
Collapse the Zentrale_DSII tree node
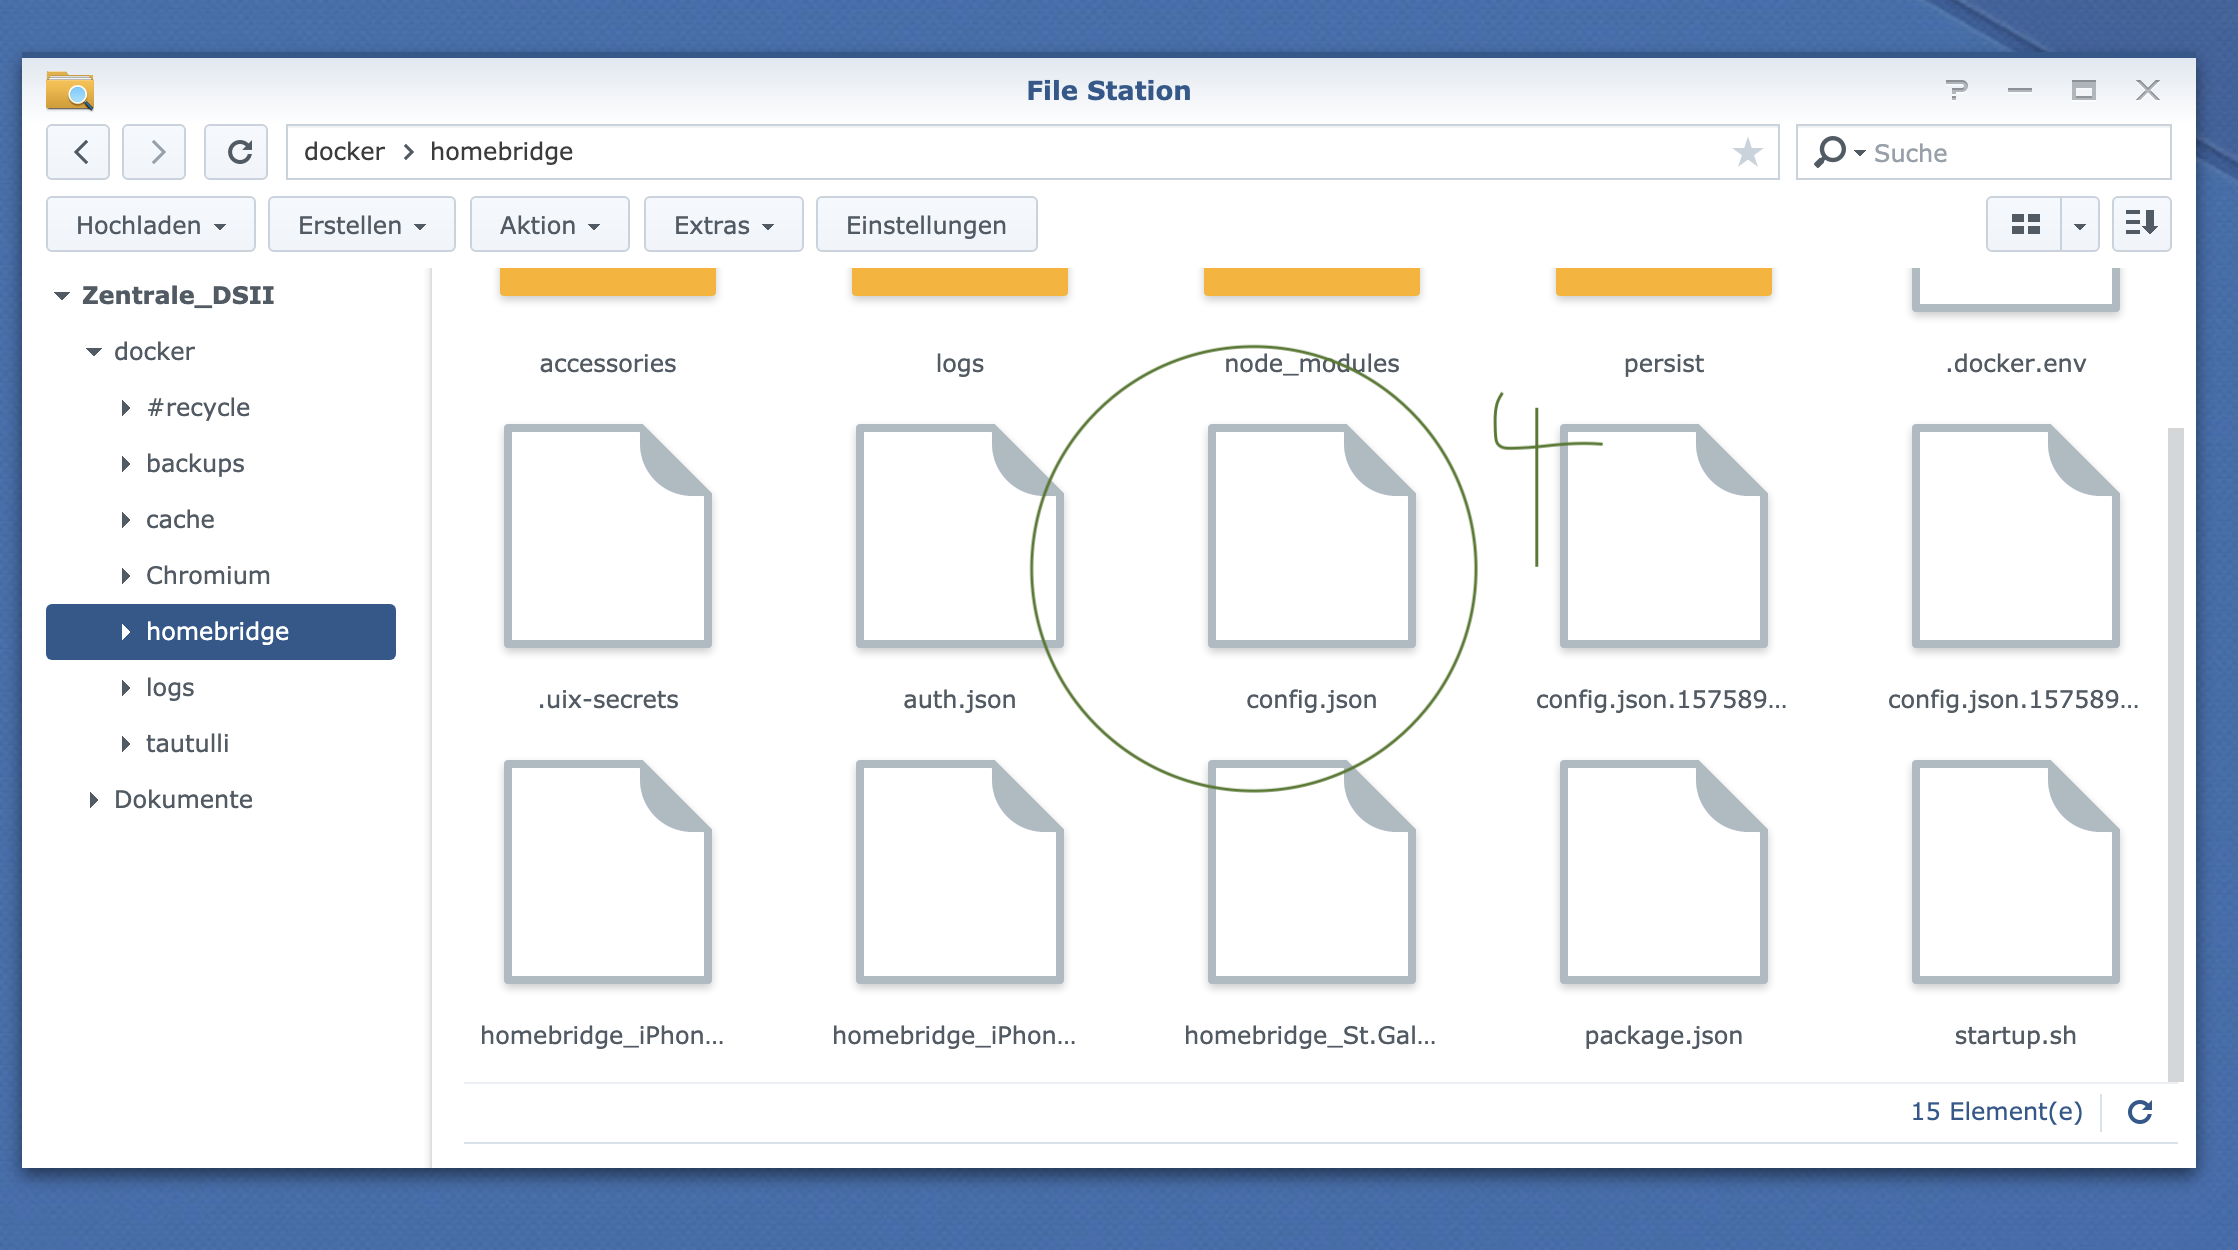coord(62,295)
